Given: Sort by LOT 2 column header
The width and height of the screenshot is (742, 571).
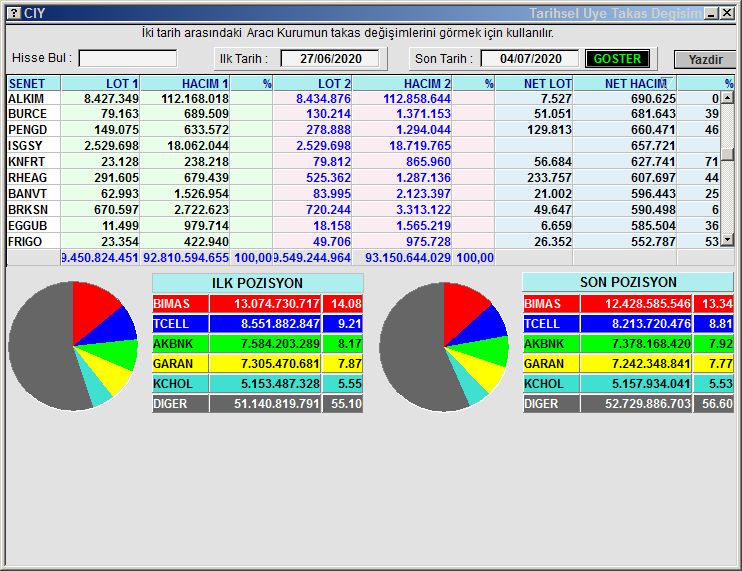Looking at the screenshot, I should [312, 84].
